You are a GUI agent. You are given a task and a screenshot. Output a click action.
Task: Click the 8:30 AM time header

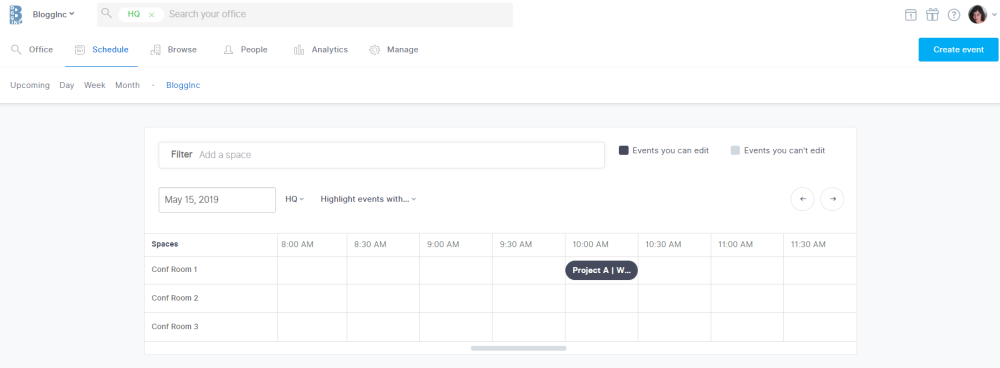[371, 244]
